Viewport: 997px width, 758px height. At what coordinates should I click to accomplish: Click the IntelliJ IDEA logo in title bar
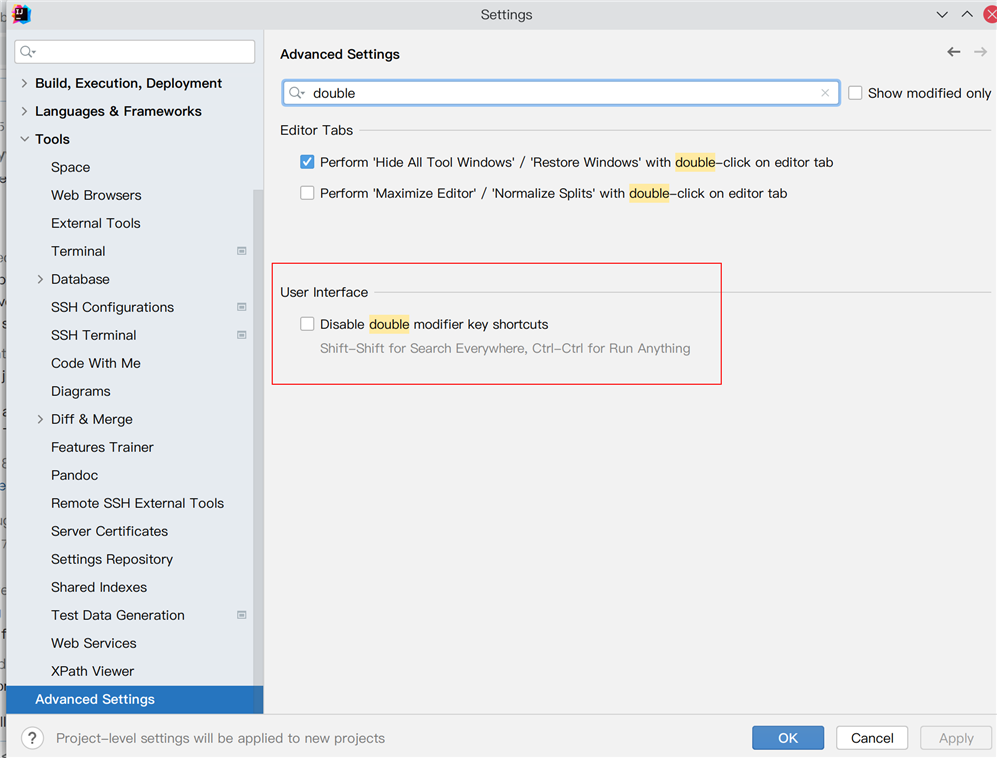21,14
